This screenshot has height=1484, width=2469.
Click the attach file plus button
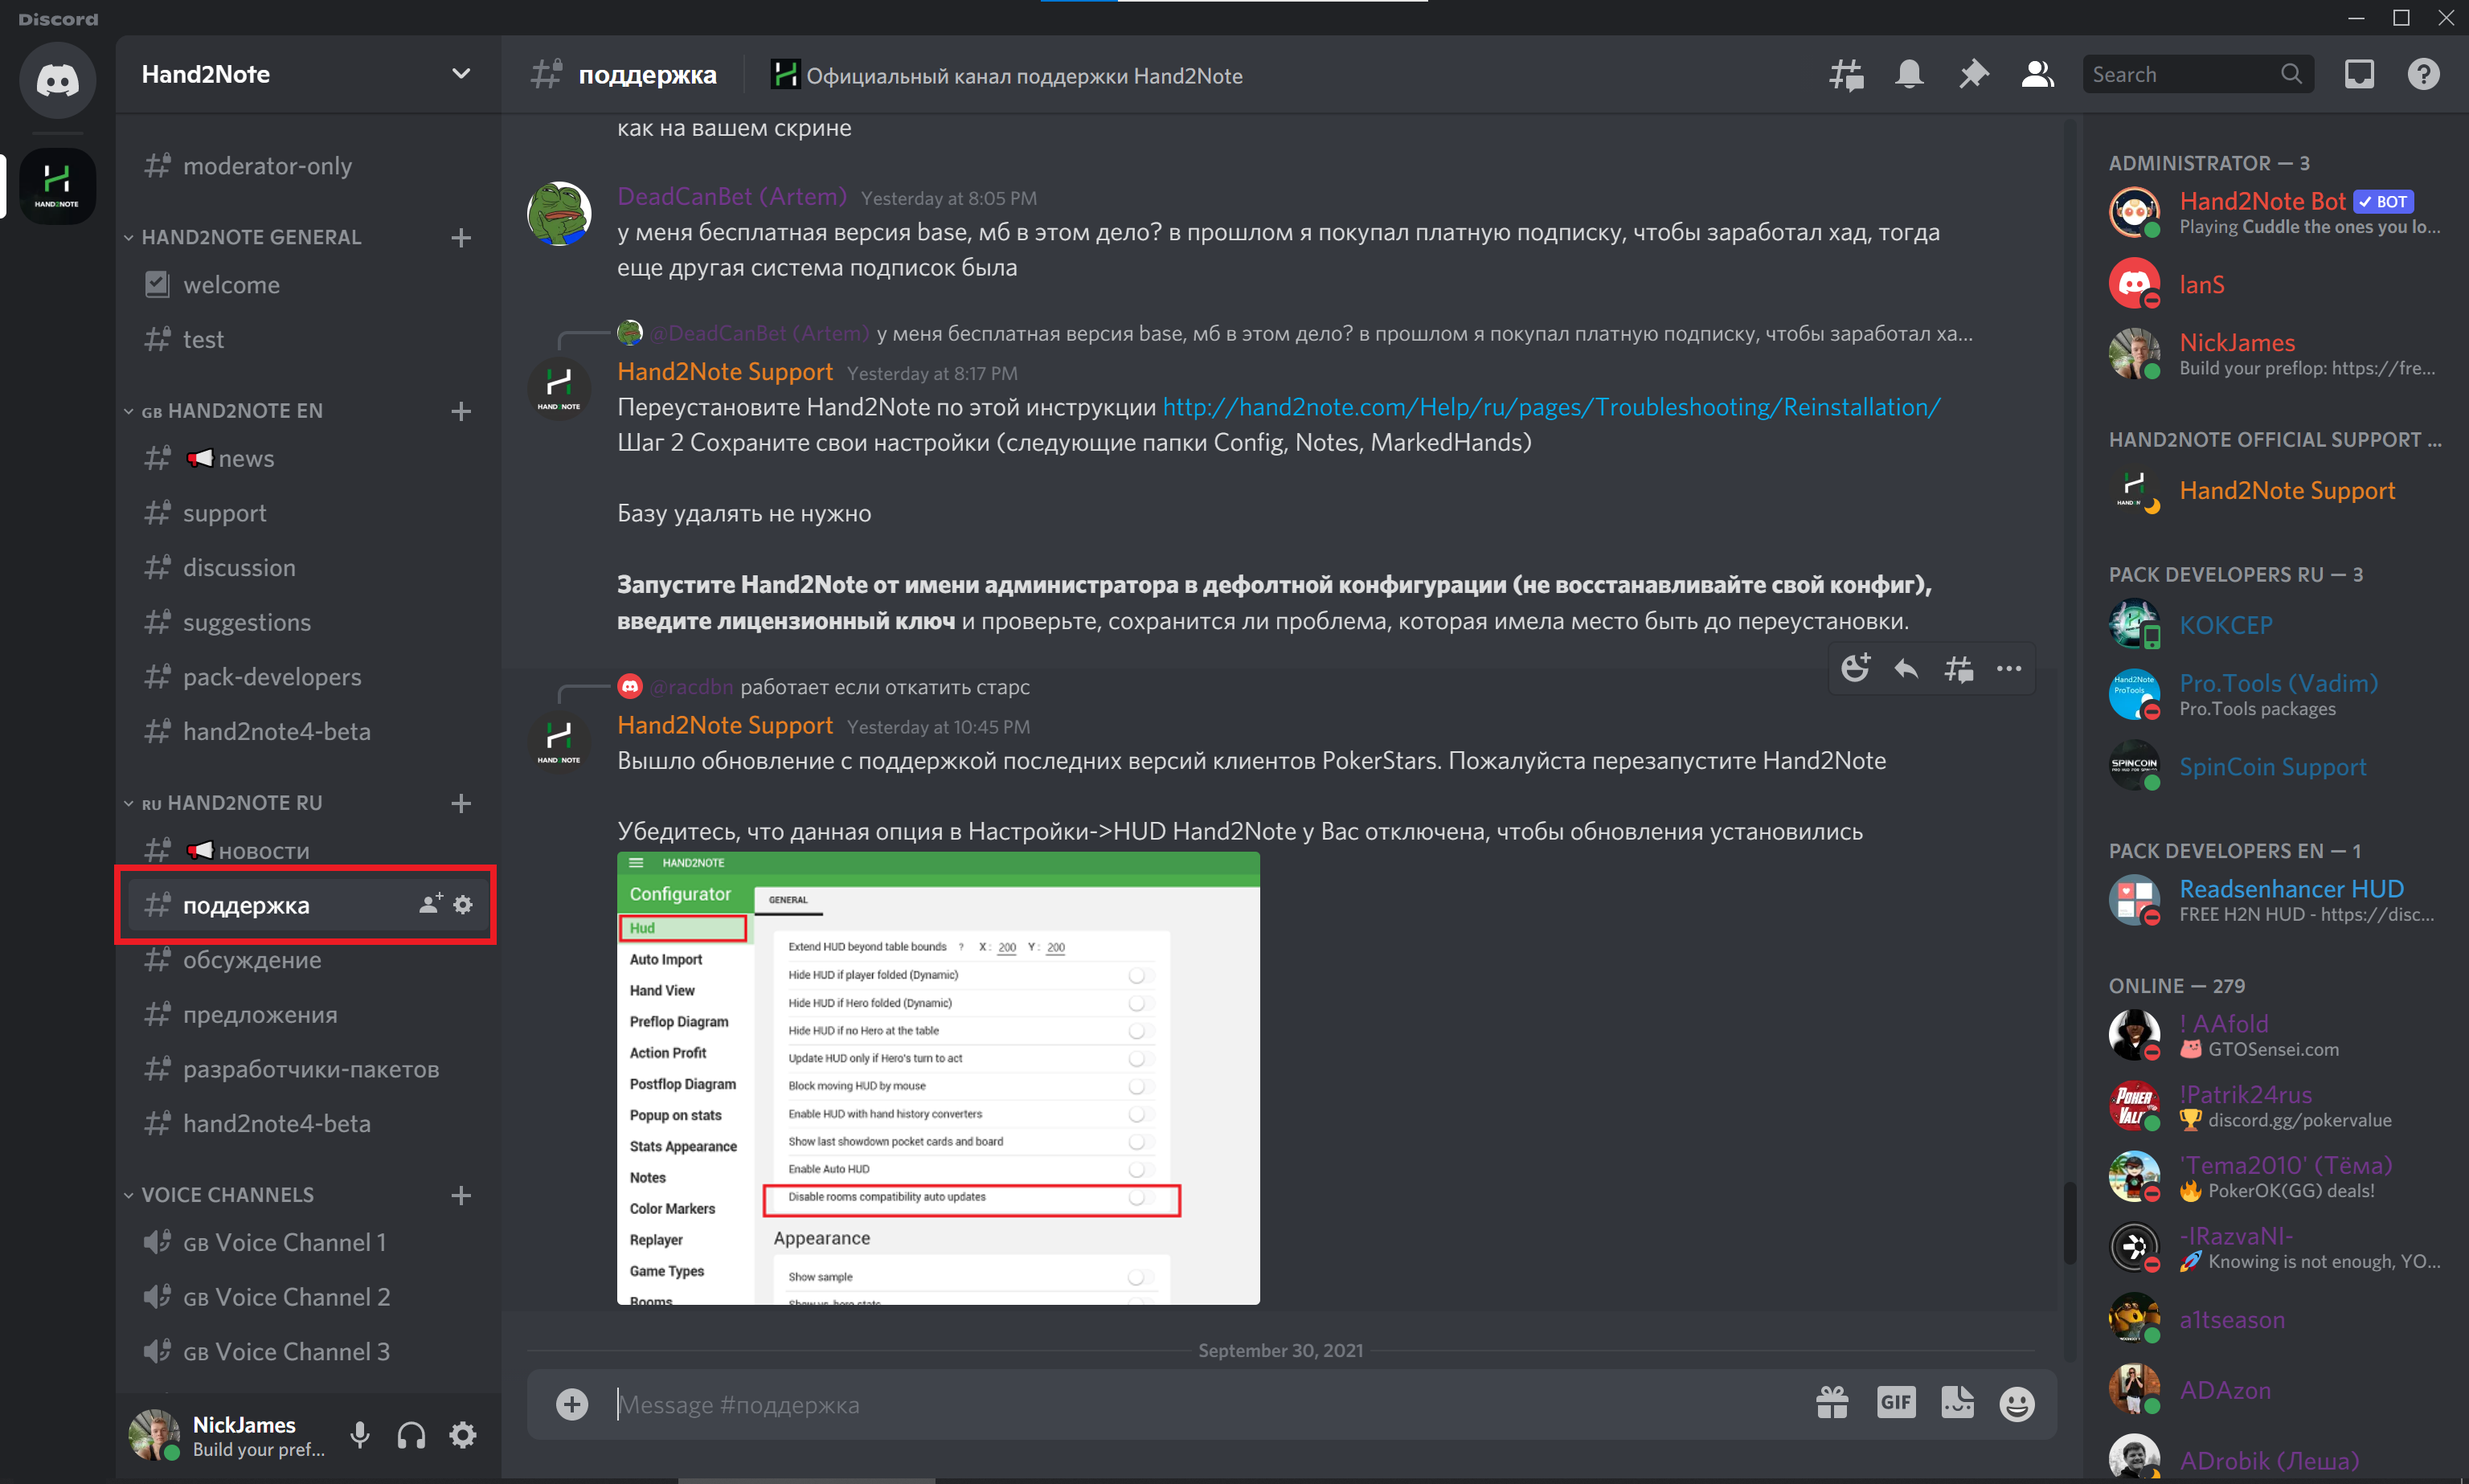[x=572, y=1404]
